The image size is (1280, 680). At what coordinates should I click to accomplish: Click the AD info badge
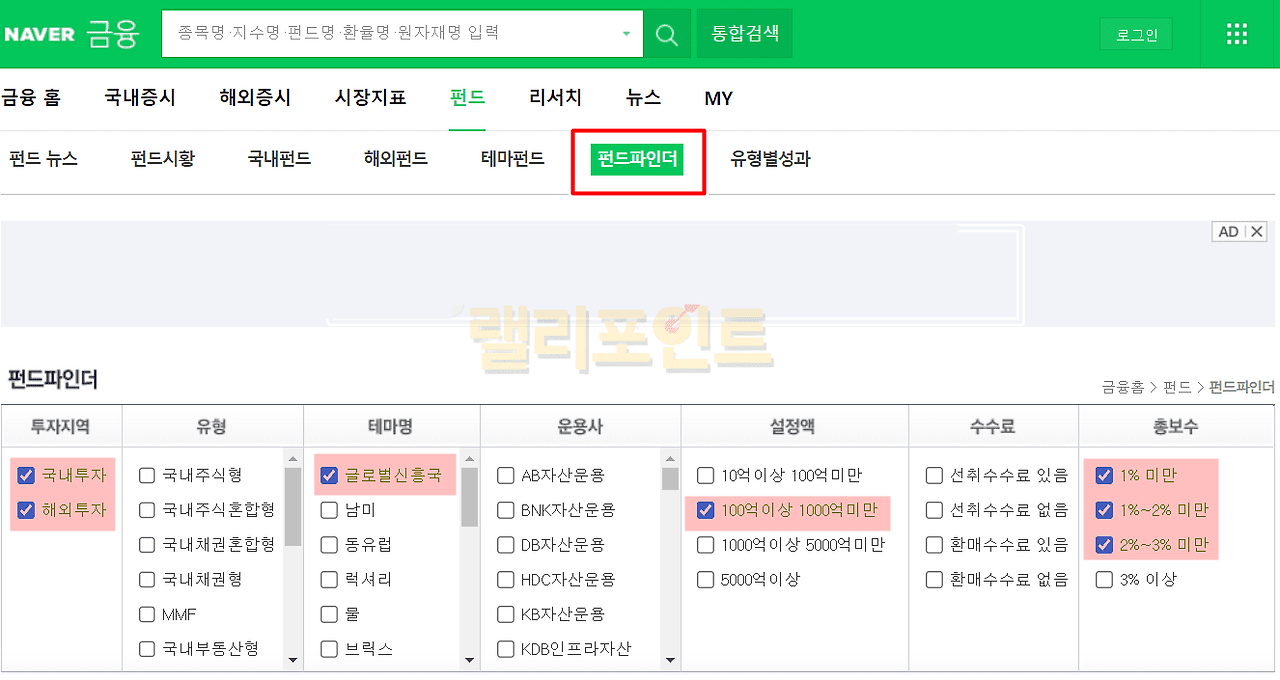[x=1228, y=232]
